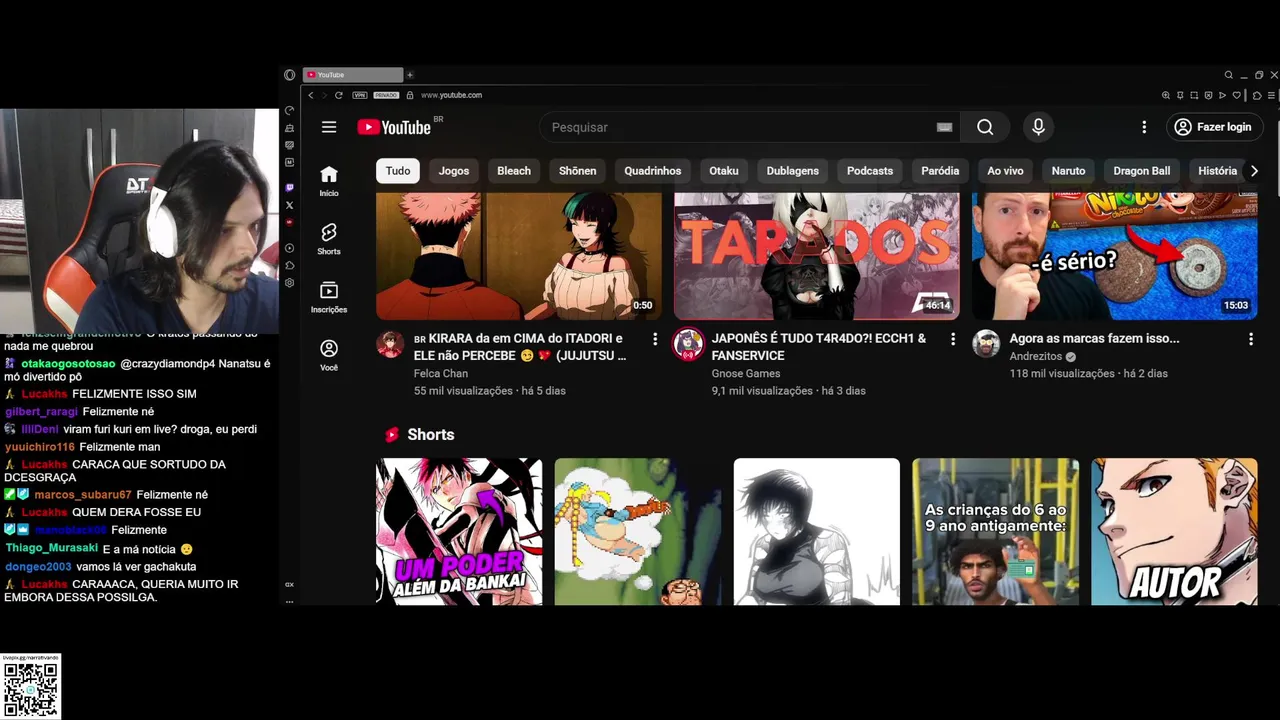This screenshot has width=1280, height=720.
Task: Open Opera sidebar settings gear
Action: [x=290, y=283]
